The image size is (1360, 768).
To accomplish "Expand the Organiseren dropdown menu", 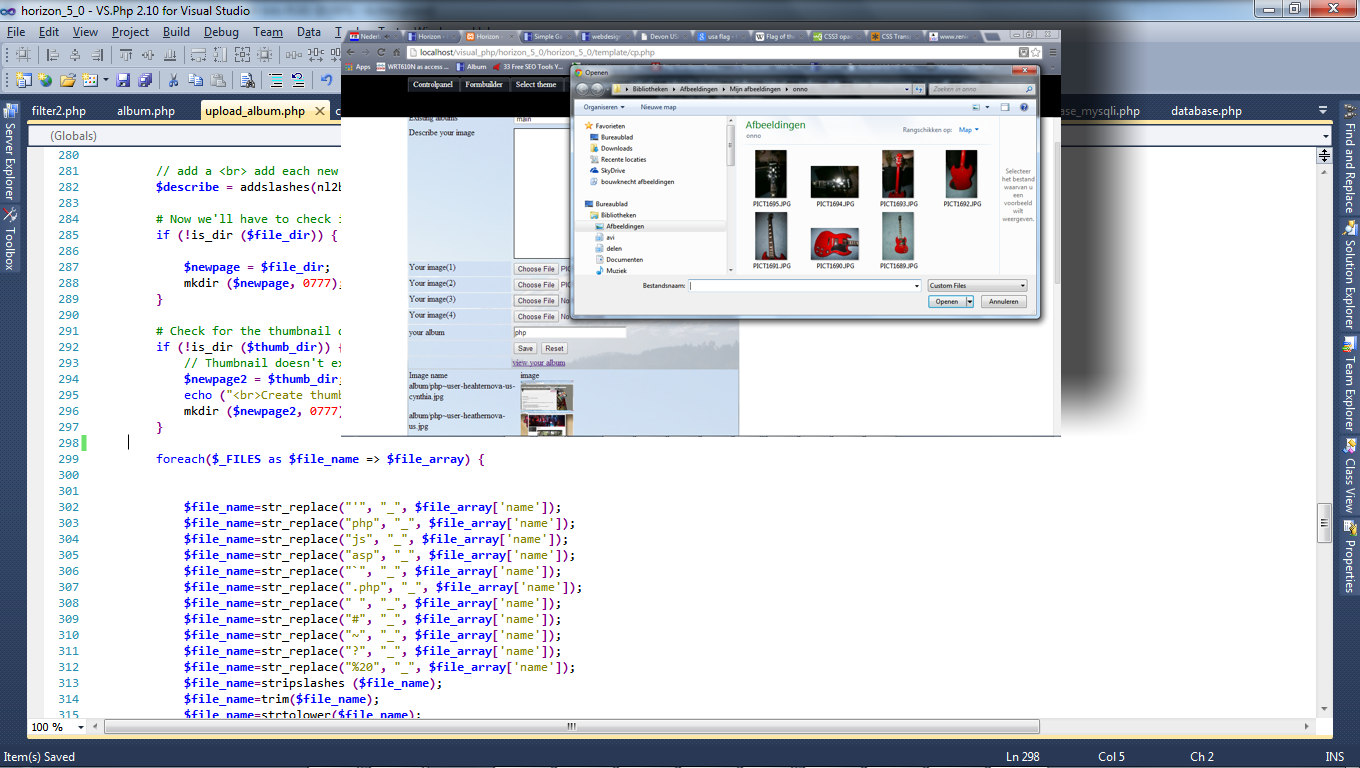I will (604, 107).
